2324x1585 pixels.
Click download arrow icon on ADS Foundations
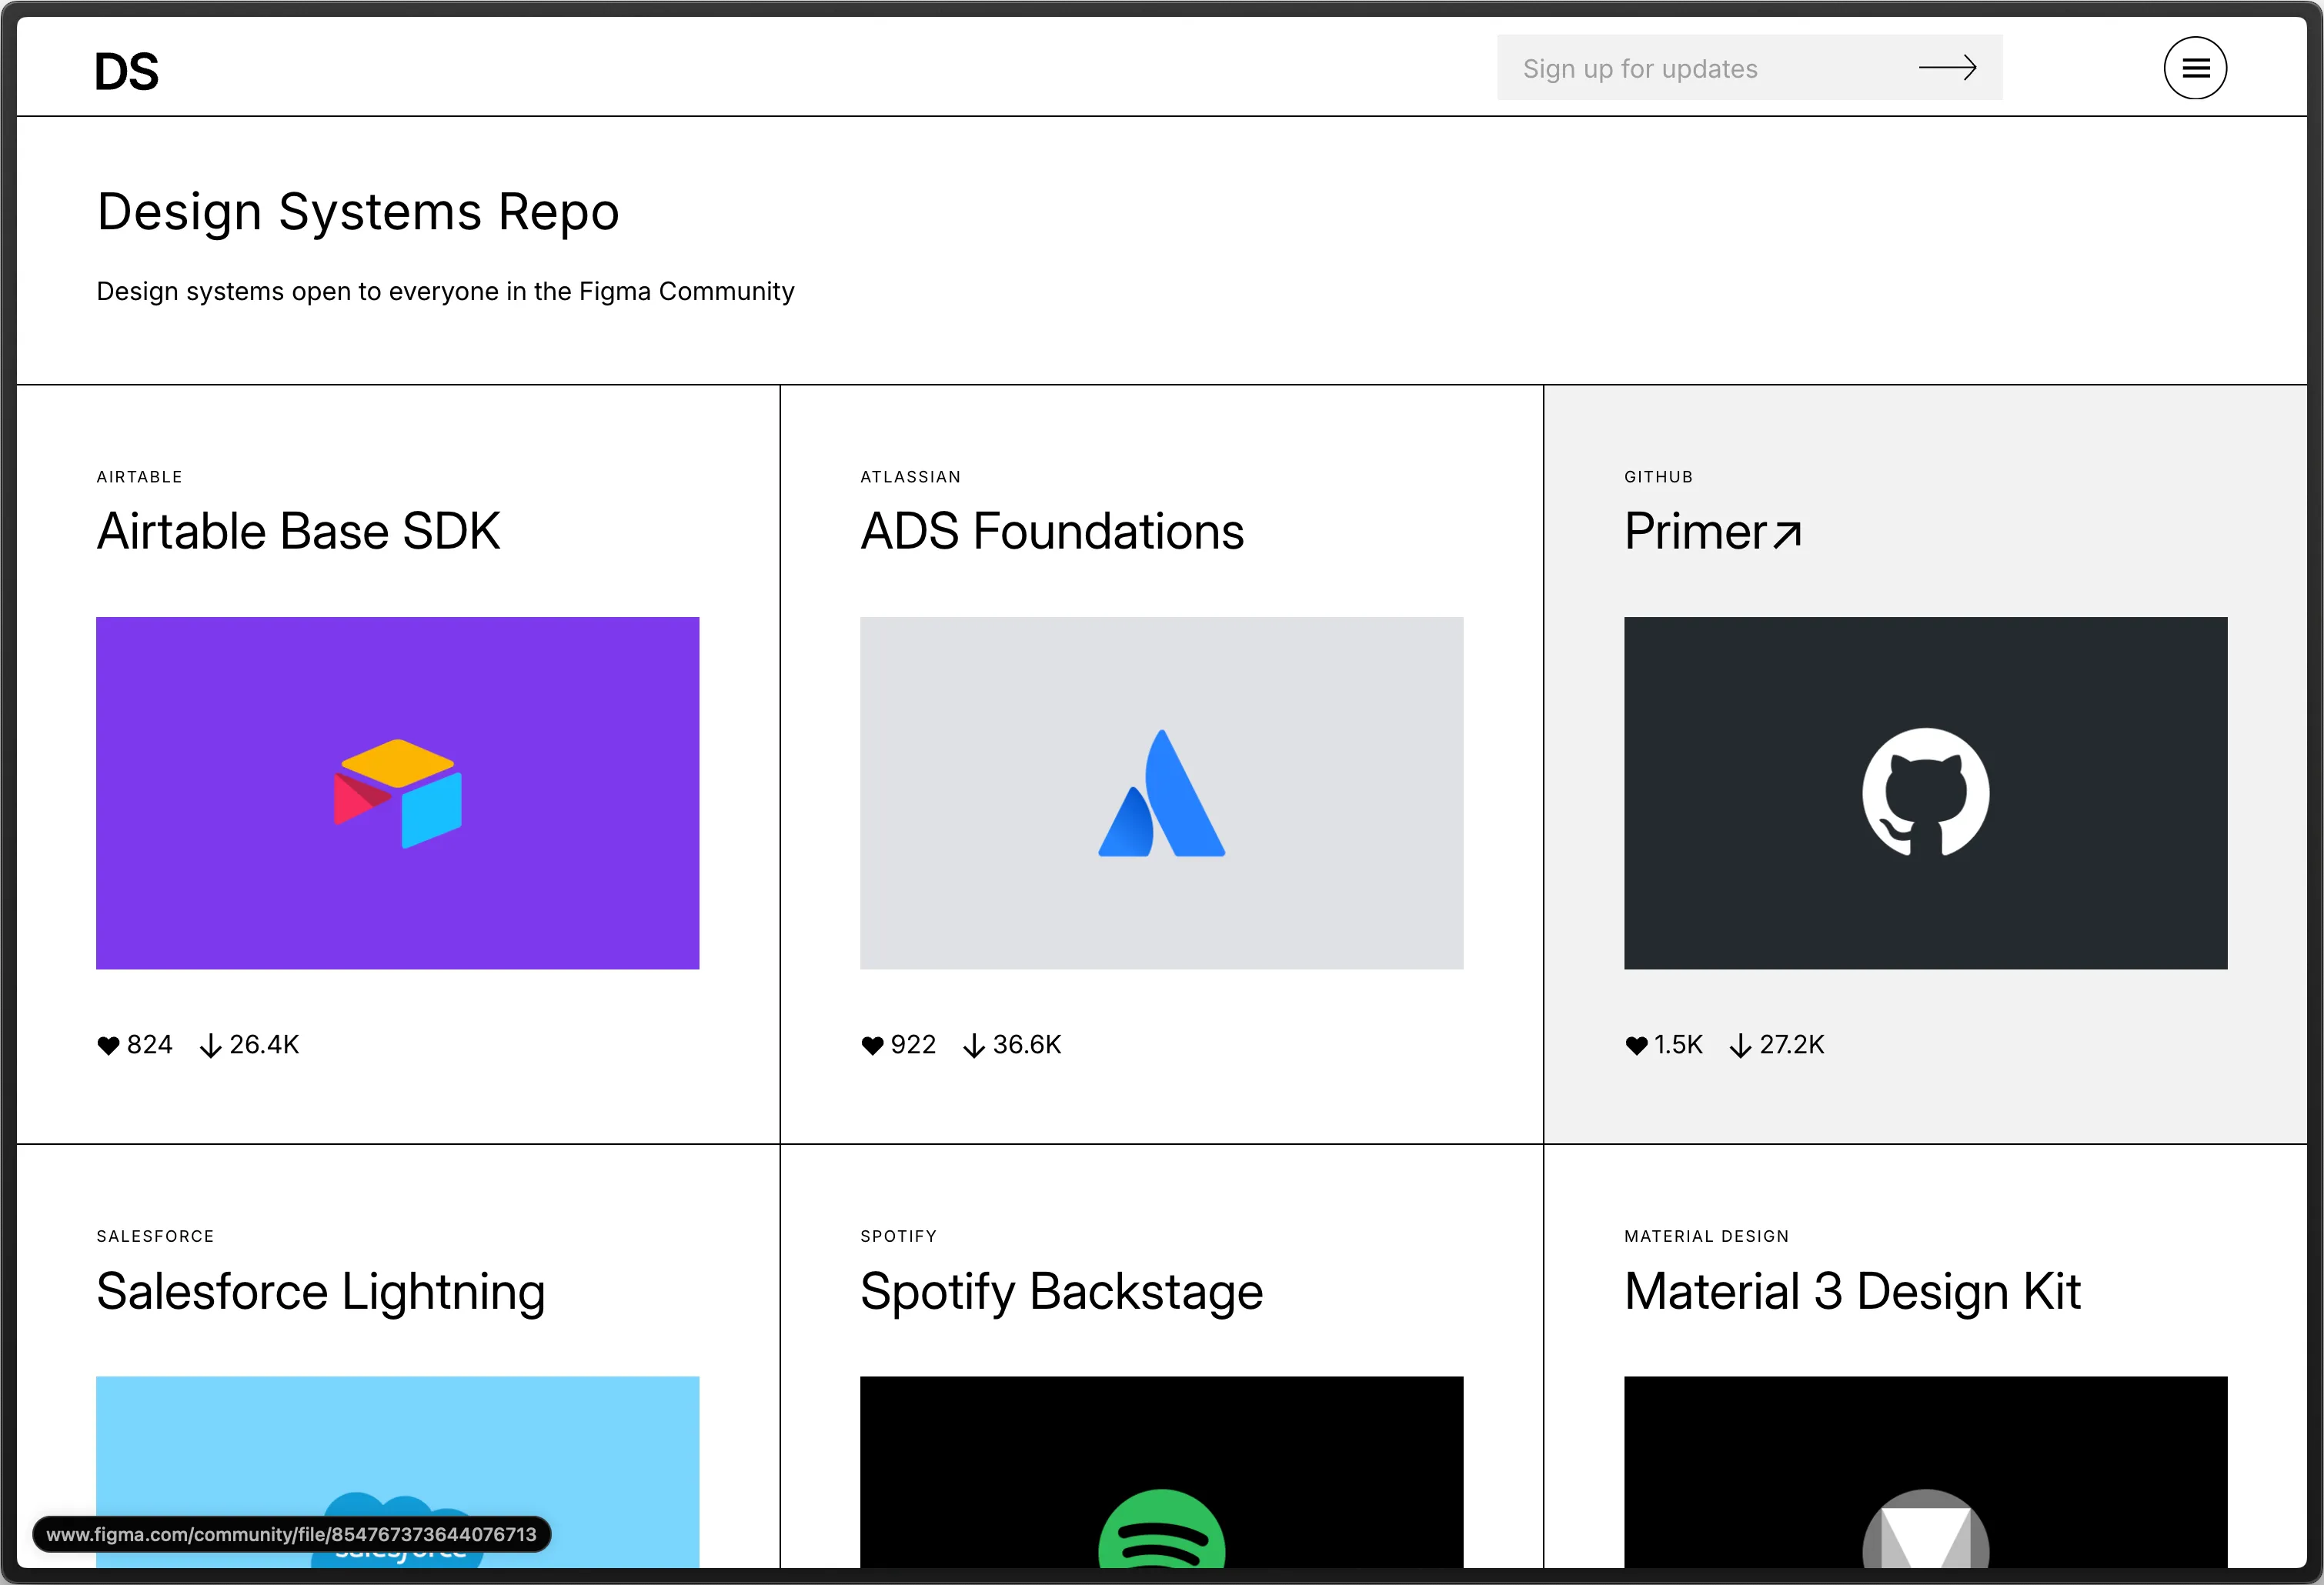973,1045
